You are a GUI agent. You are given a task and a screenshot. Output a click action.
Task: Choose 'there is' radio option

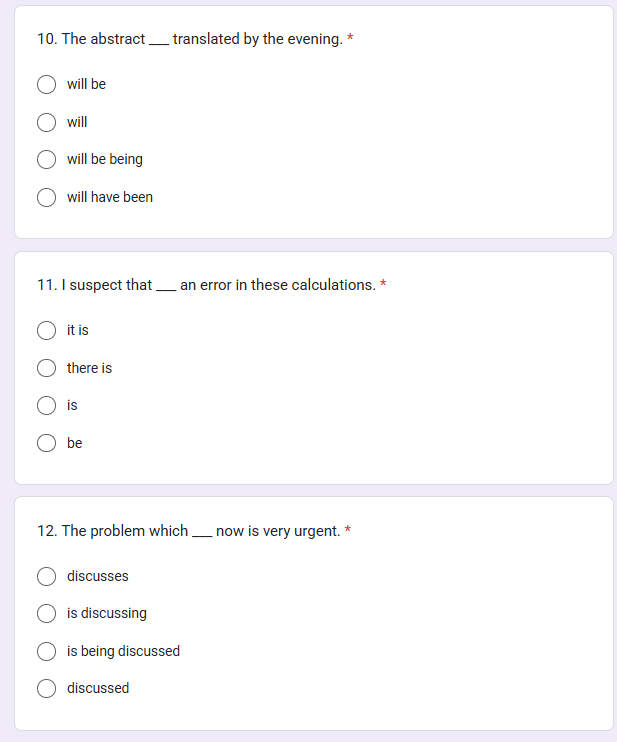pos(46,368)
